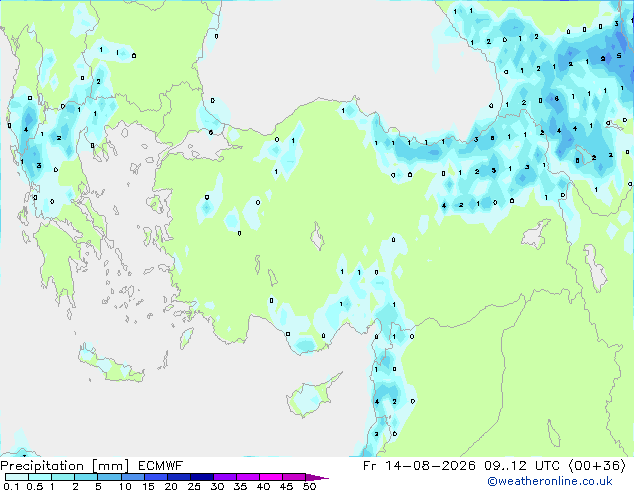This screenshot has width=634, height=490.
Task: Click the 10–15 mm blue legend swatch
Action: coord(132,477)
